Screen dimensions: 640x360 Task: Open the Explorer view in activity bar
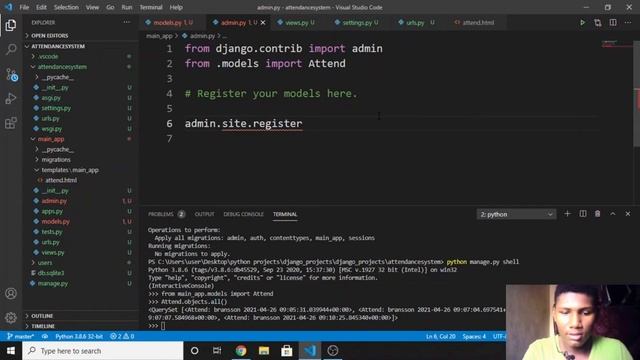click(11, 25)
